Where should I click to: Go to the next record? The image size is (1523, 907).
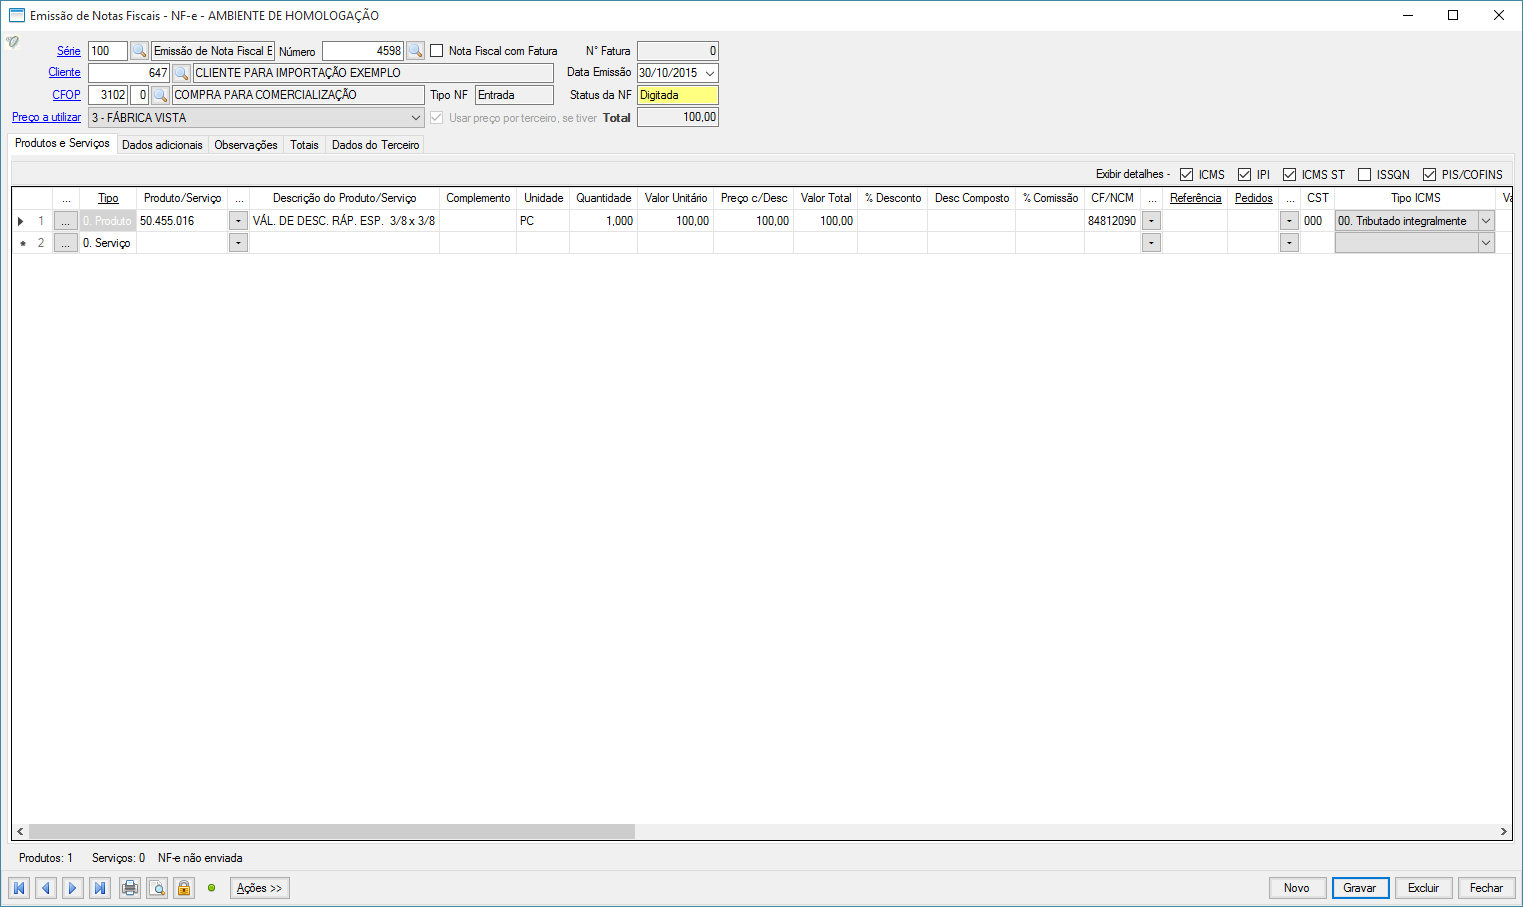pos(73,888)
